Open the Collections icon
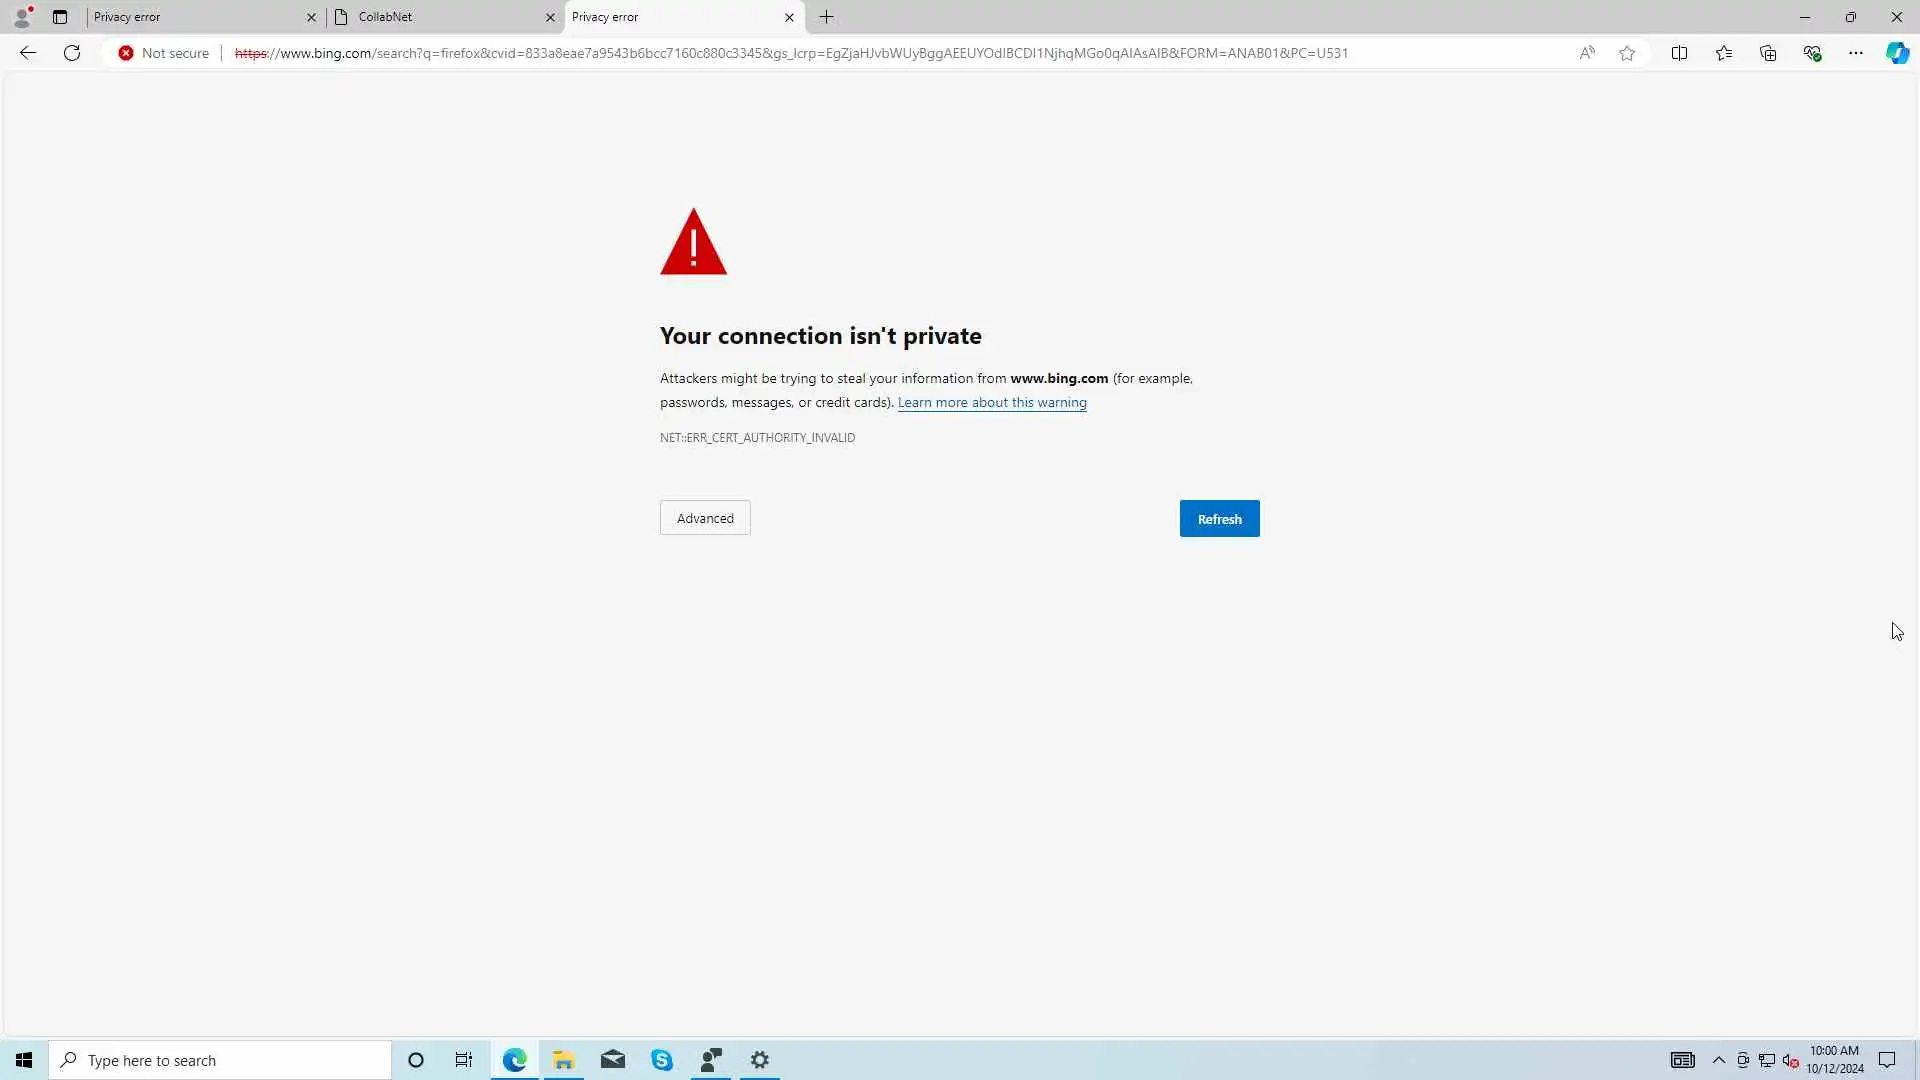1920x1080 pixels. point(1768,53)
